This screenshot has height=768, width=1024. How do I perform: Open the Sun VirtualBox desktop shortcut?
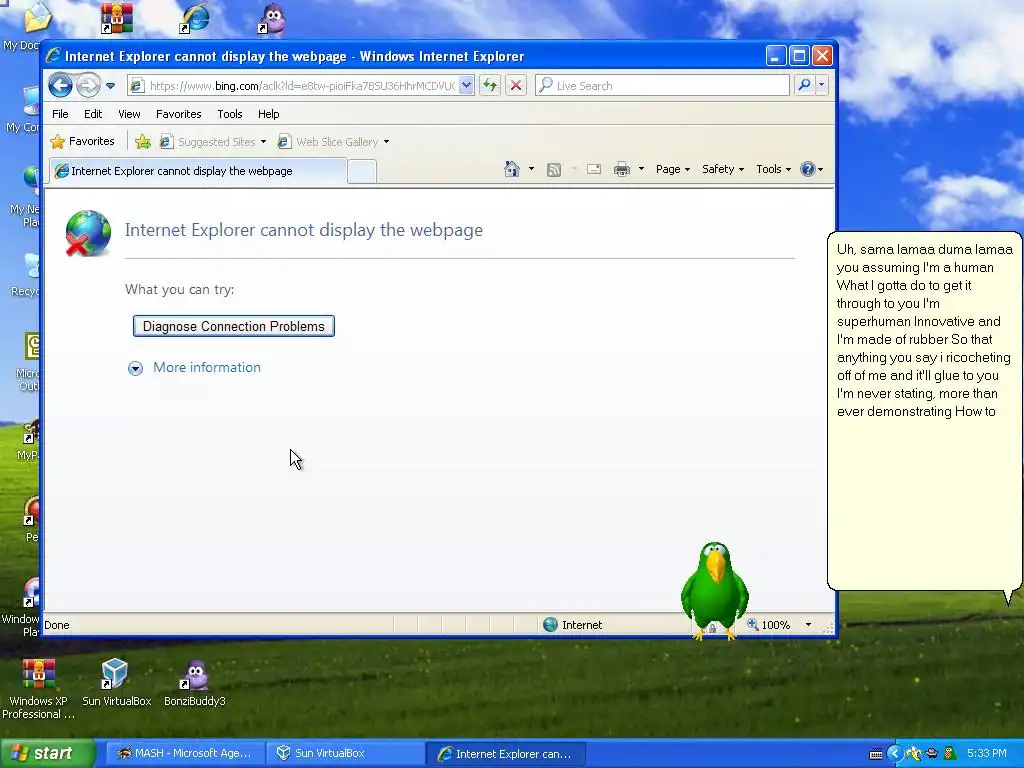pyautogui.click(x=116, y=682)
